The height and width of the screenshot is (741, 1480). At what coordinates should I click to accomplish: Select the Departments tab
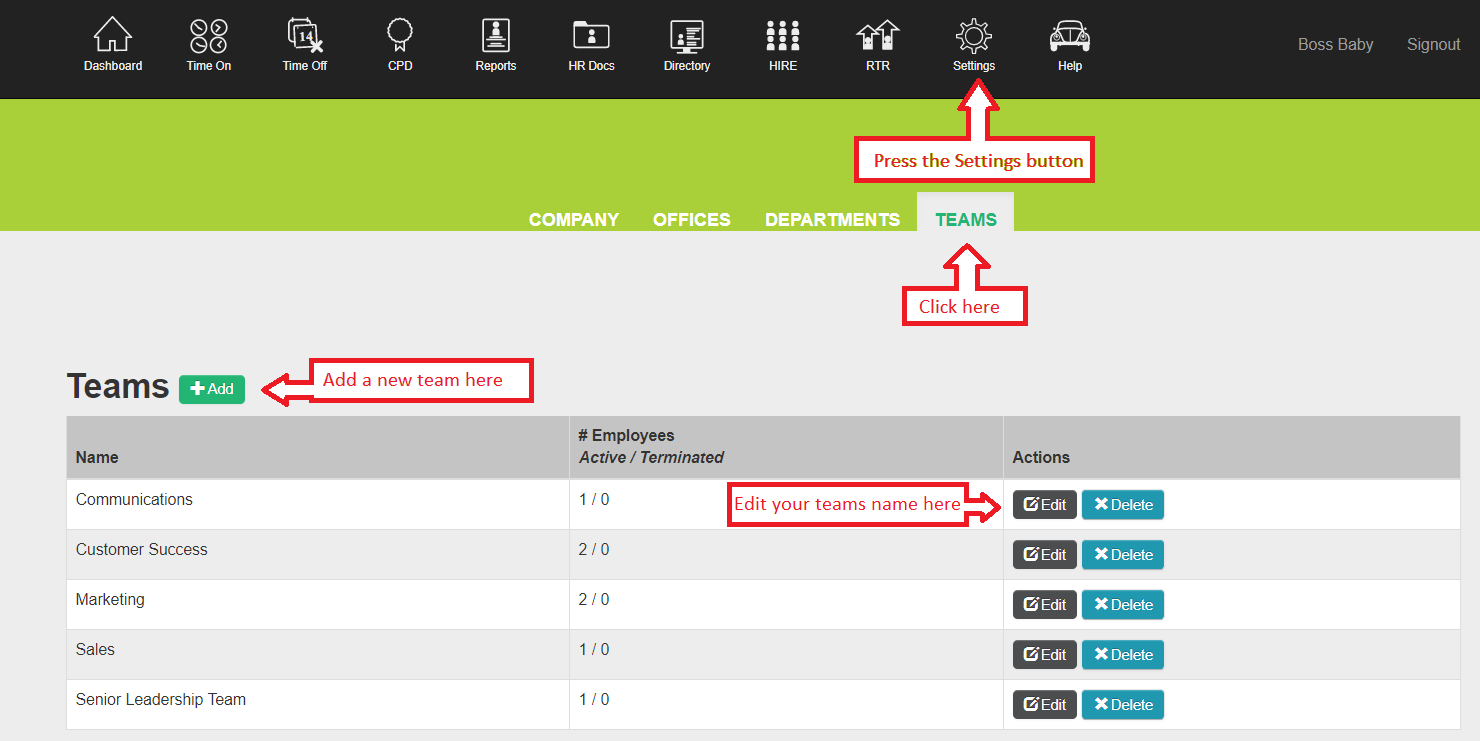point(832,219)
